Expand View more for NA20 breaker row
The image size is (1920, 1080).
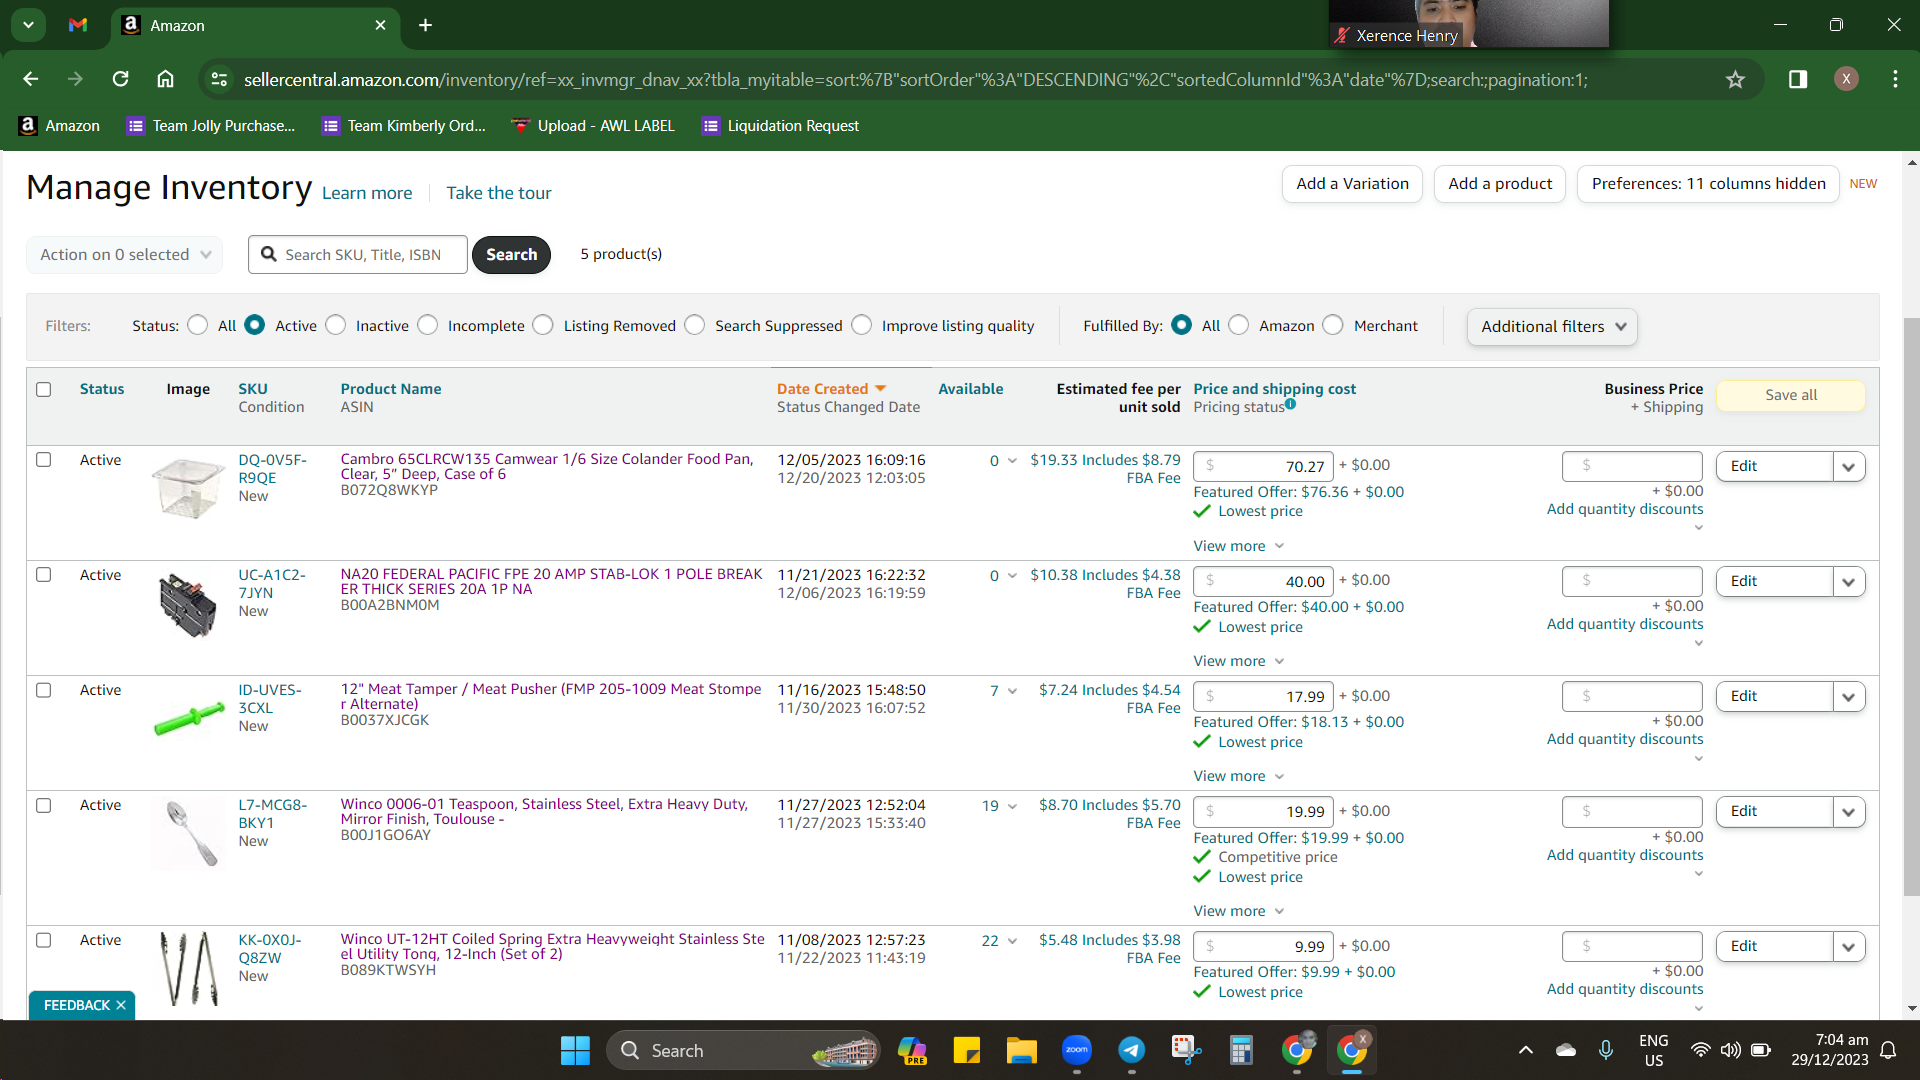pyautogui.click(x=1238, y=661)
